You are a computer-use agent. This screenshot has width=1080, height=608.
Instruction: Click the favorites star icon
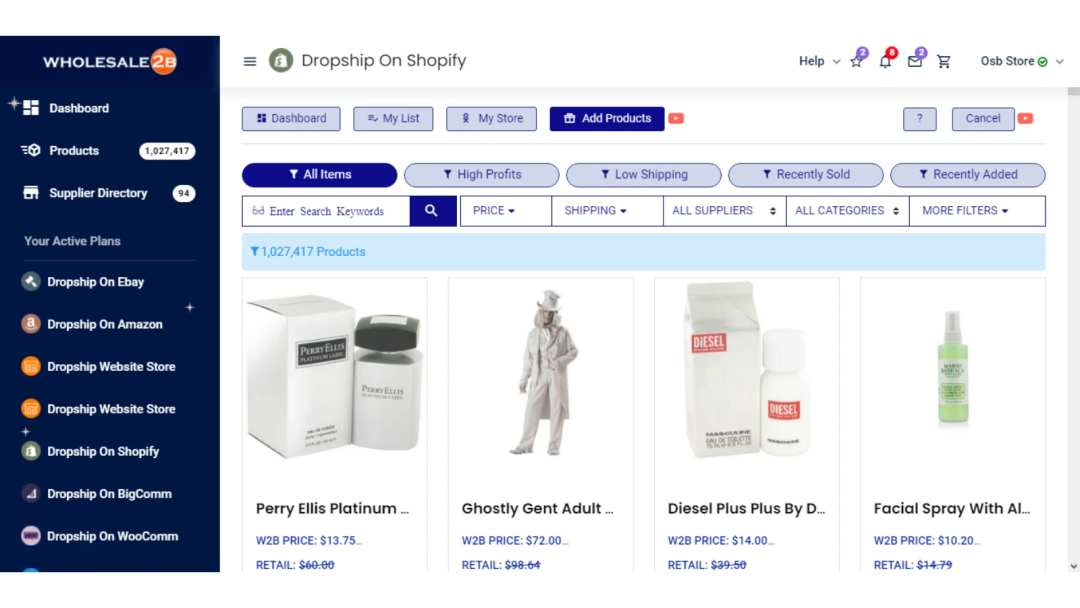coord(856,61)
